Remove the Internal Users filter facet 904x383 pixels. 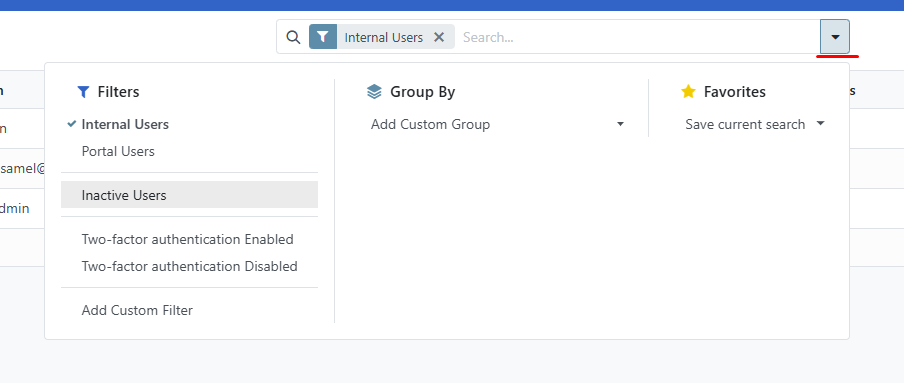(x=439, y=37)
